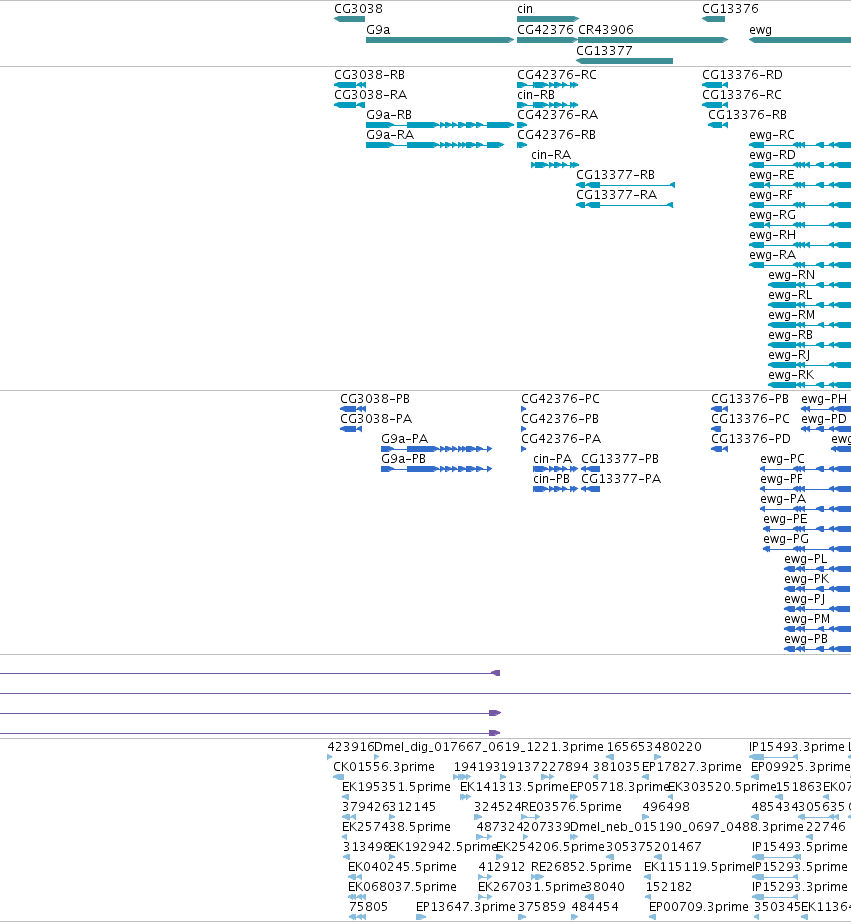The image size is (851, 922).
Task: Open transcript CG13376-RB label
Action: pos(747,115)
